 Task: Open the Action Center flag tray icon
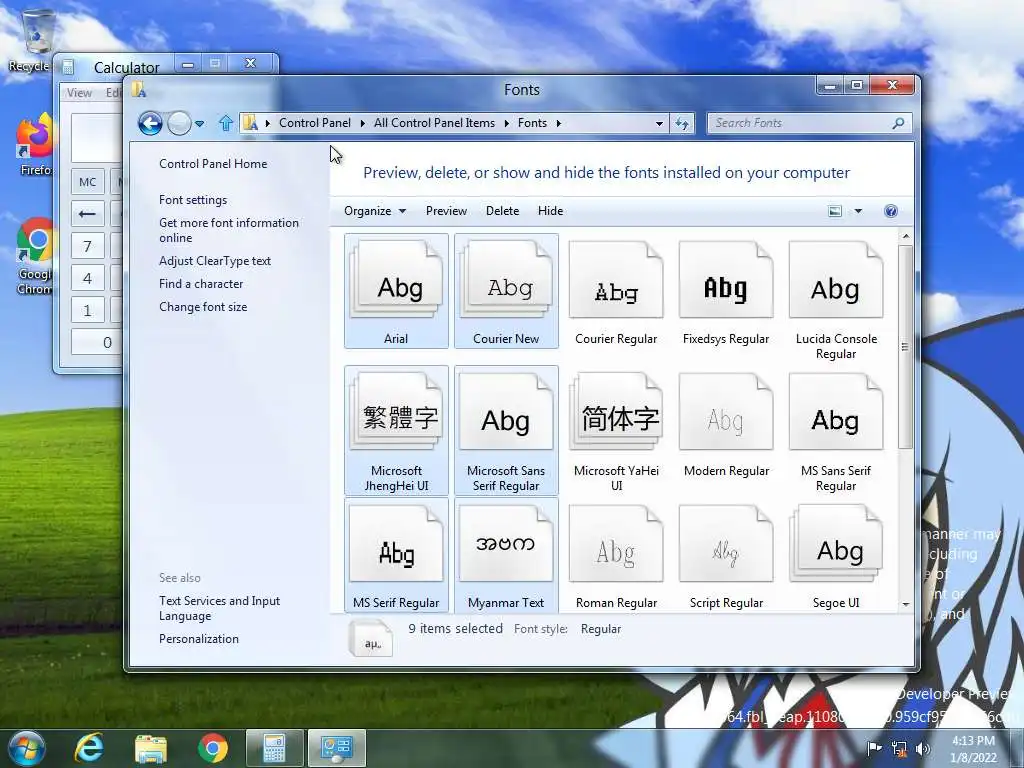[874, 748]
